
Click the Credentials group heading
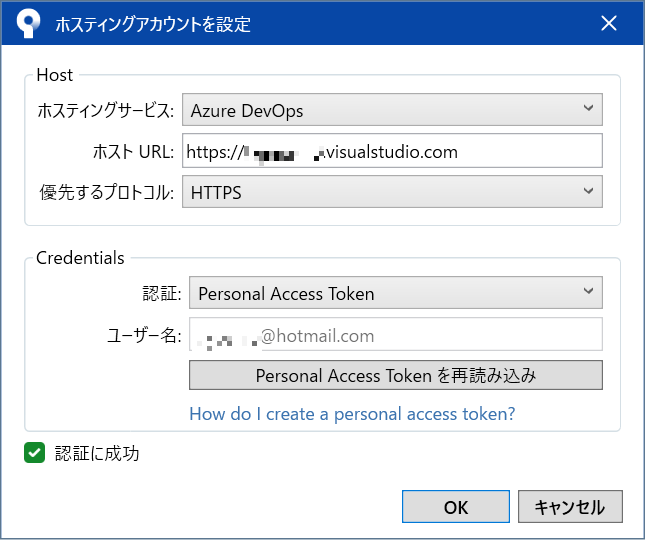coord(80,258)
